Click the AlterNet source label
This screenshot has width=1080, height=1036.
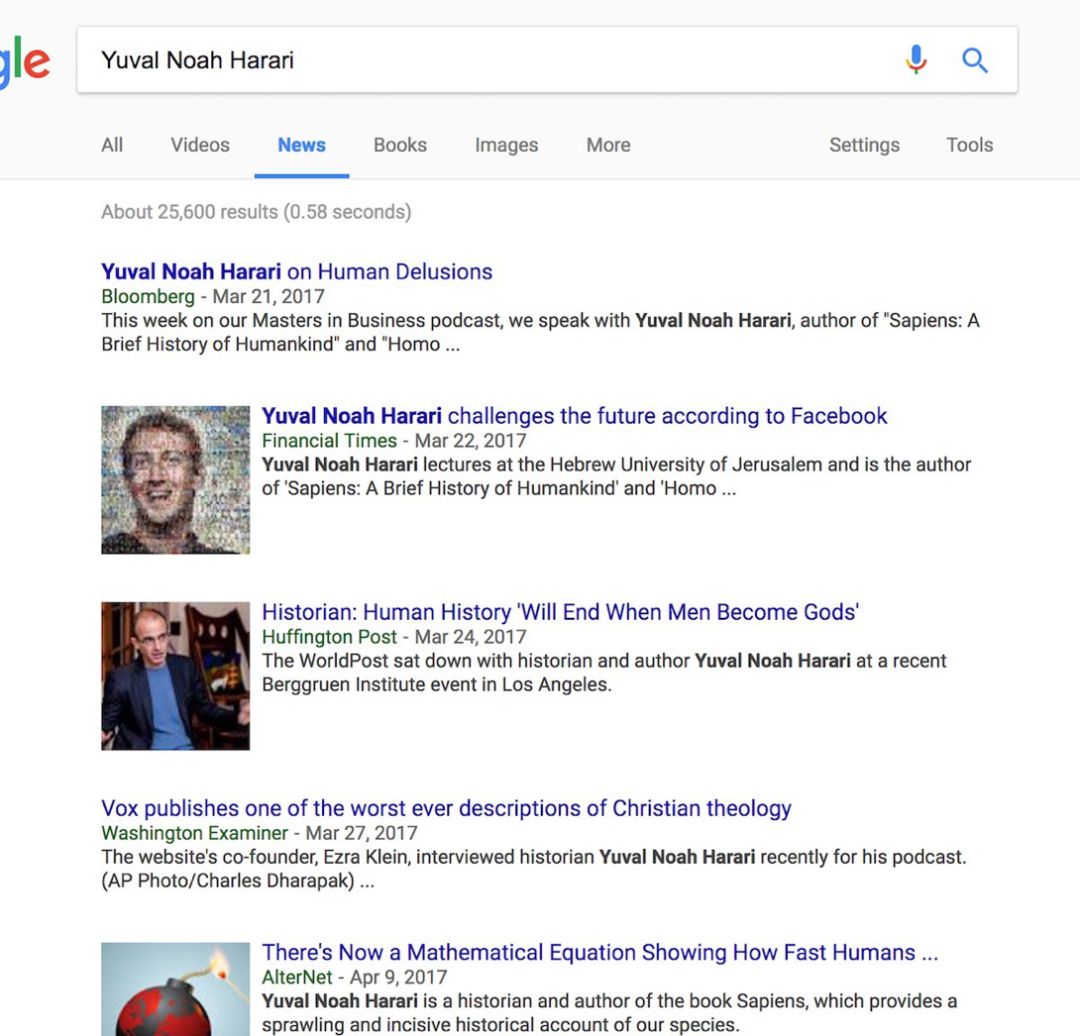tap(297, 977)
